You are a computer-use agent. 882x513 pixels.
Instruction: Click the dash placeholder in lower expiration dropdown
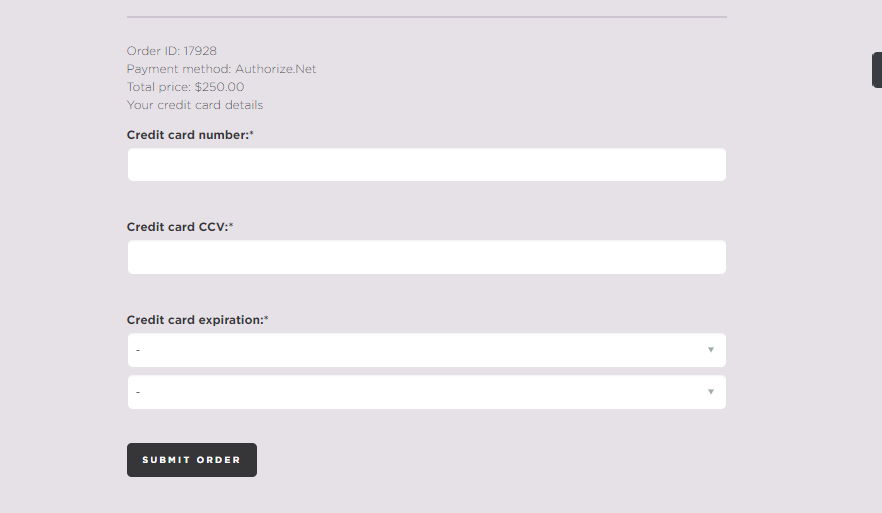point(138,392)
